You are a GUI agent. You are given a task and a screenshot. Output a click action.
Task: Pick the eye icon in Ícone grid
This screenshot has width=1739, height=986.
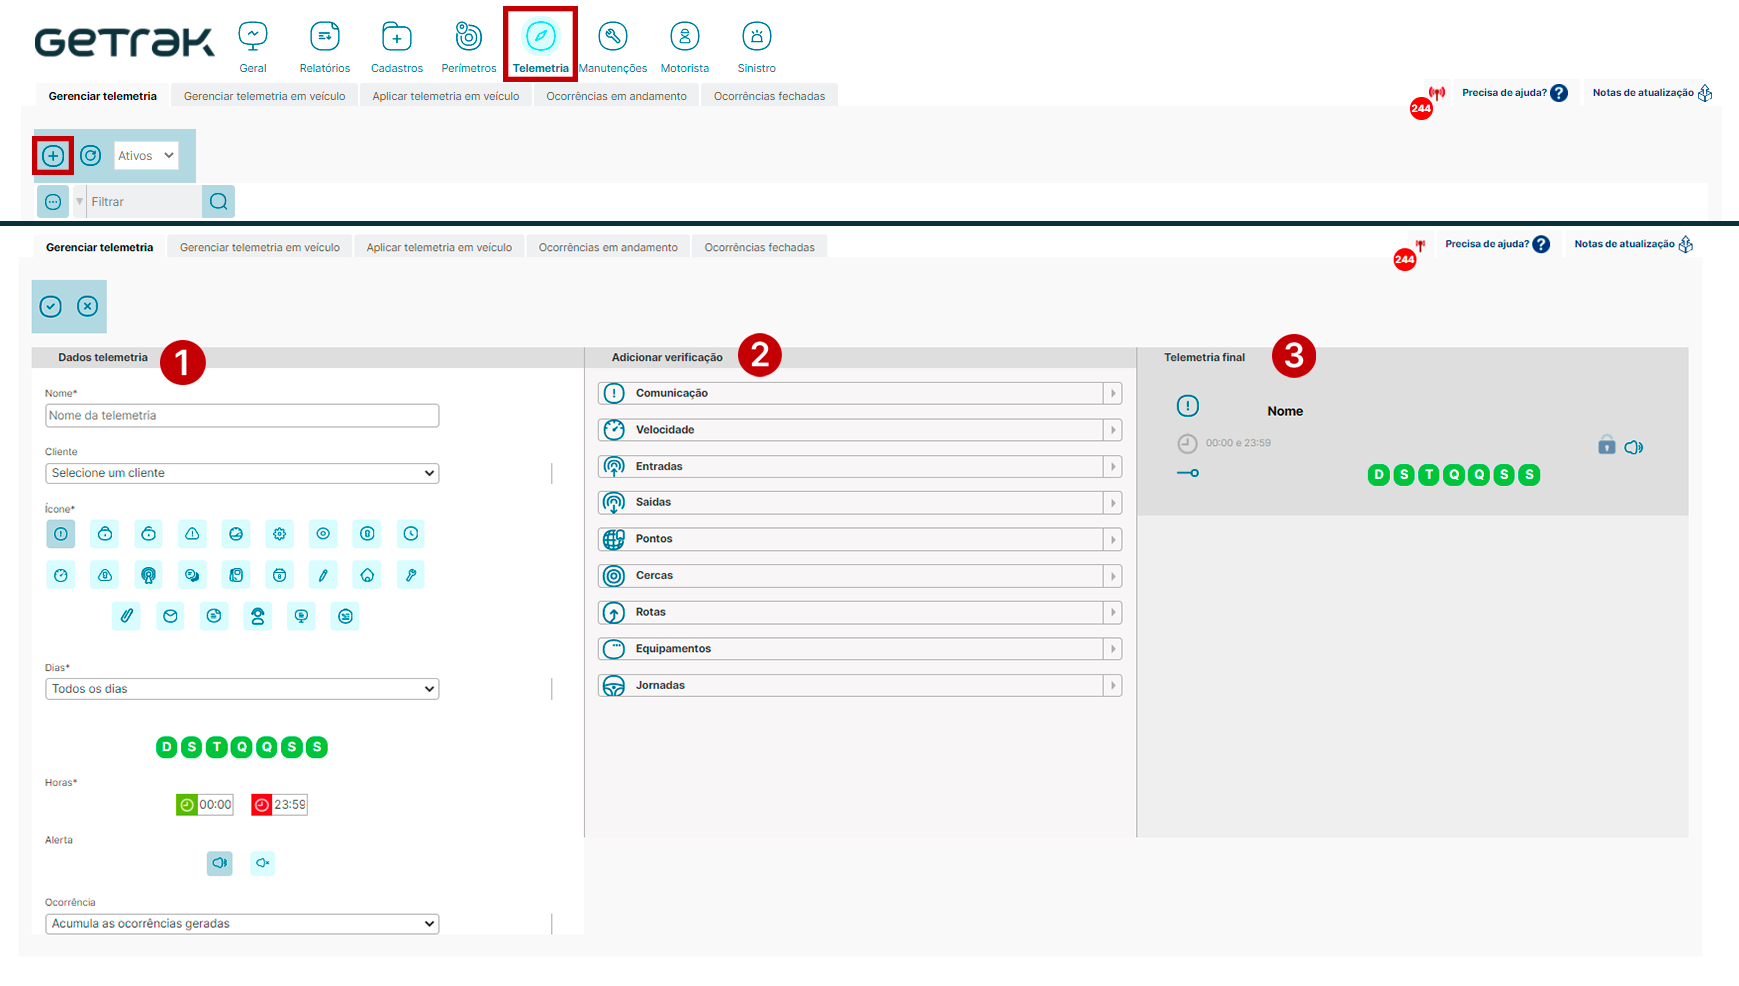tap(323, 534)
